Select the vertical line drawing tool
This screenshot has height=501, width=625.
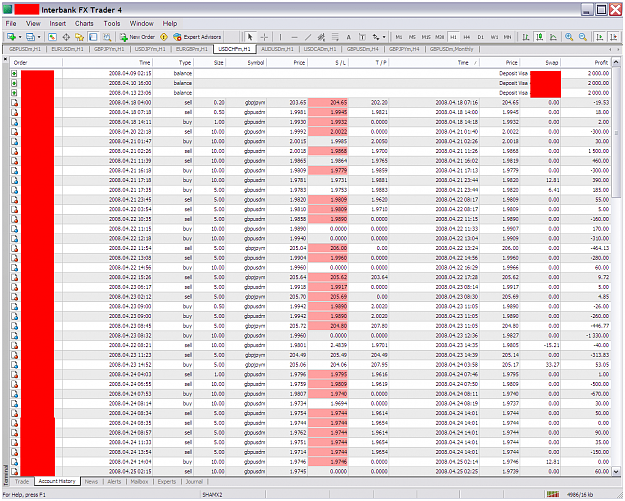point(281,37)
